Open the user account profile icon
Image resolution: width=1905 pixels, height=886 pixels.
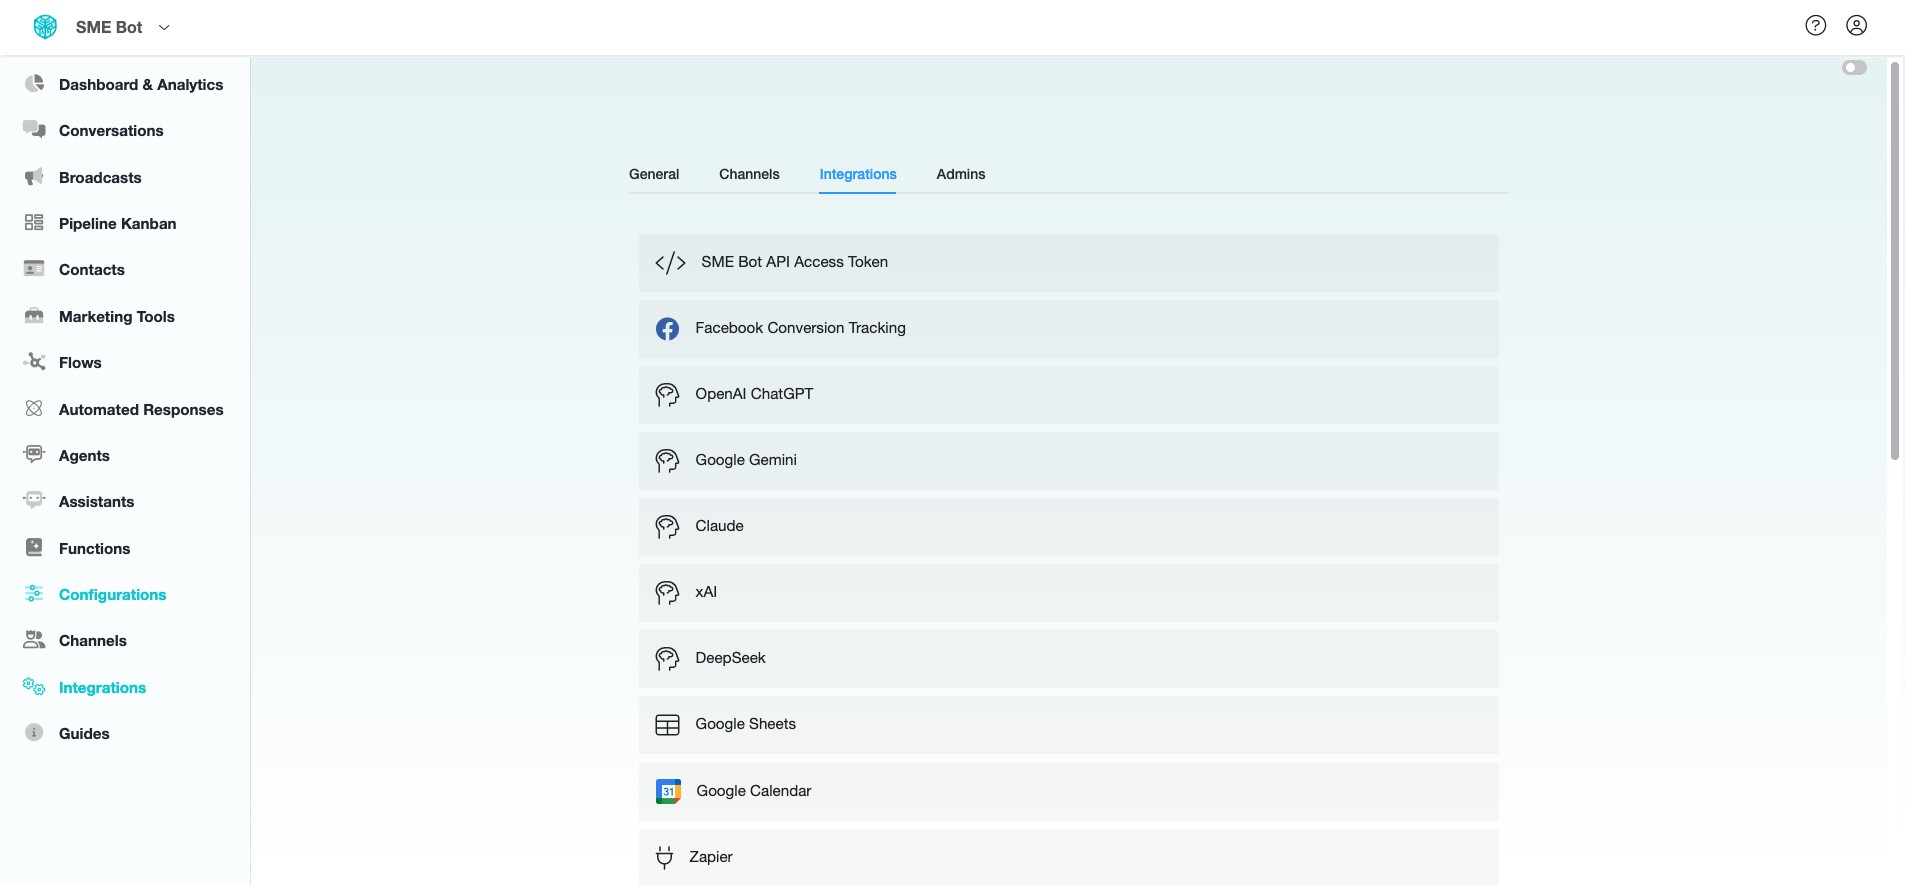(x=1857, y=26)
